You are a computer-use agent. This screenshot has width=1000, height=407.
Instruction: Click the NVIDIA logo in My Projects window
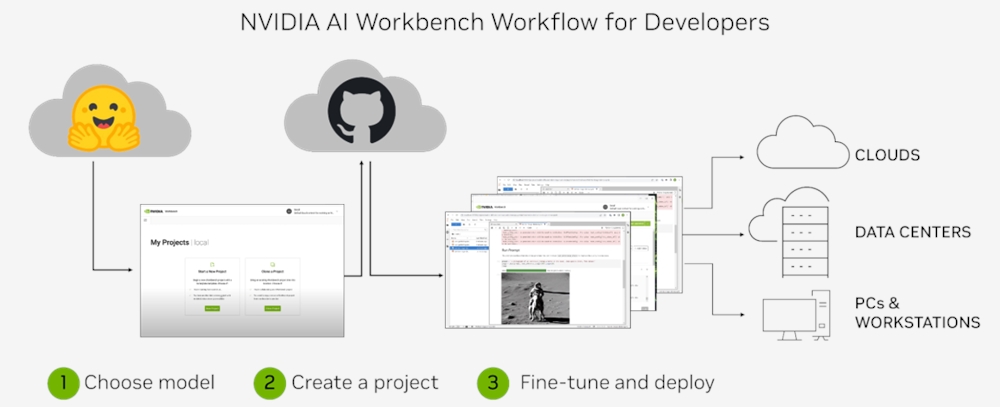(153, 211)
